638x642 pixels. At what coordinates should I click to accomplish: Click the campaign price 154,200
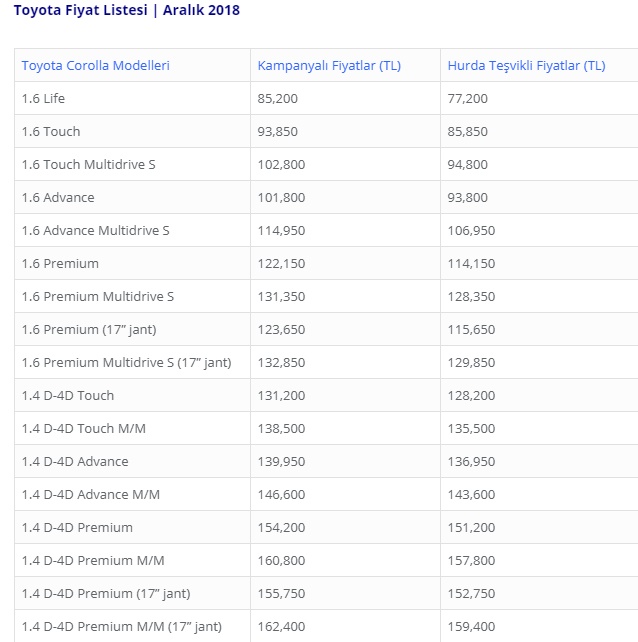tap(281, 527)
